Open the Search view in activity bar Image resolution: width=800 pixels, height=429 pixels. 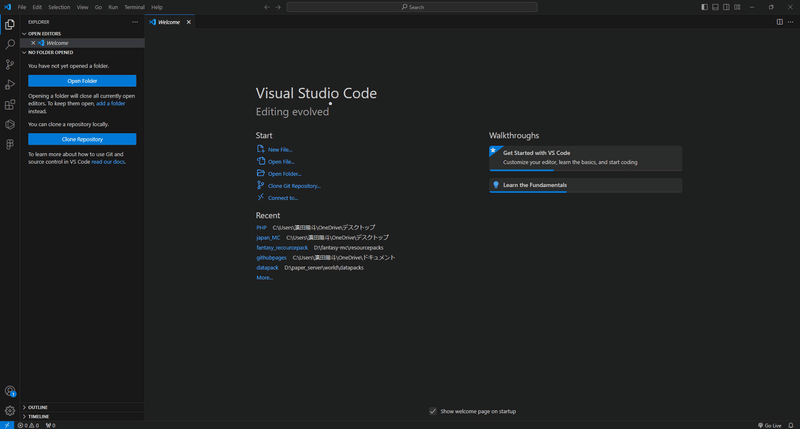pyautogui.click(x=10, y=44)
